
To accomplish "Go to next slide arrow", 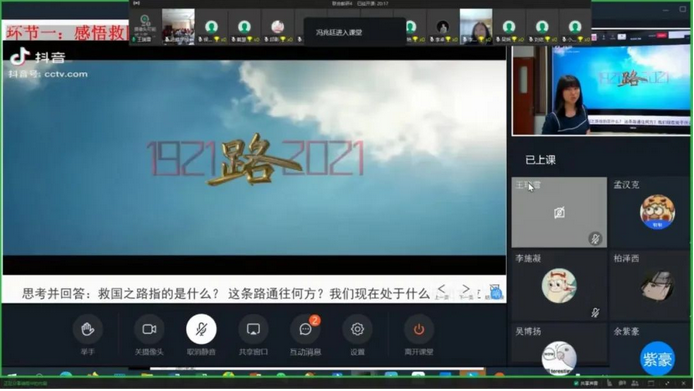I will coord(466,289).
